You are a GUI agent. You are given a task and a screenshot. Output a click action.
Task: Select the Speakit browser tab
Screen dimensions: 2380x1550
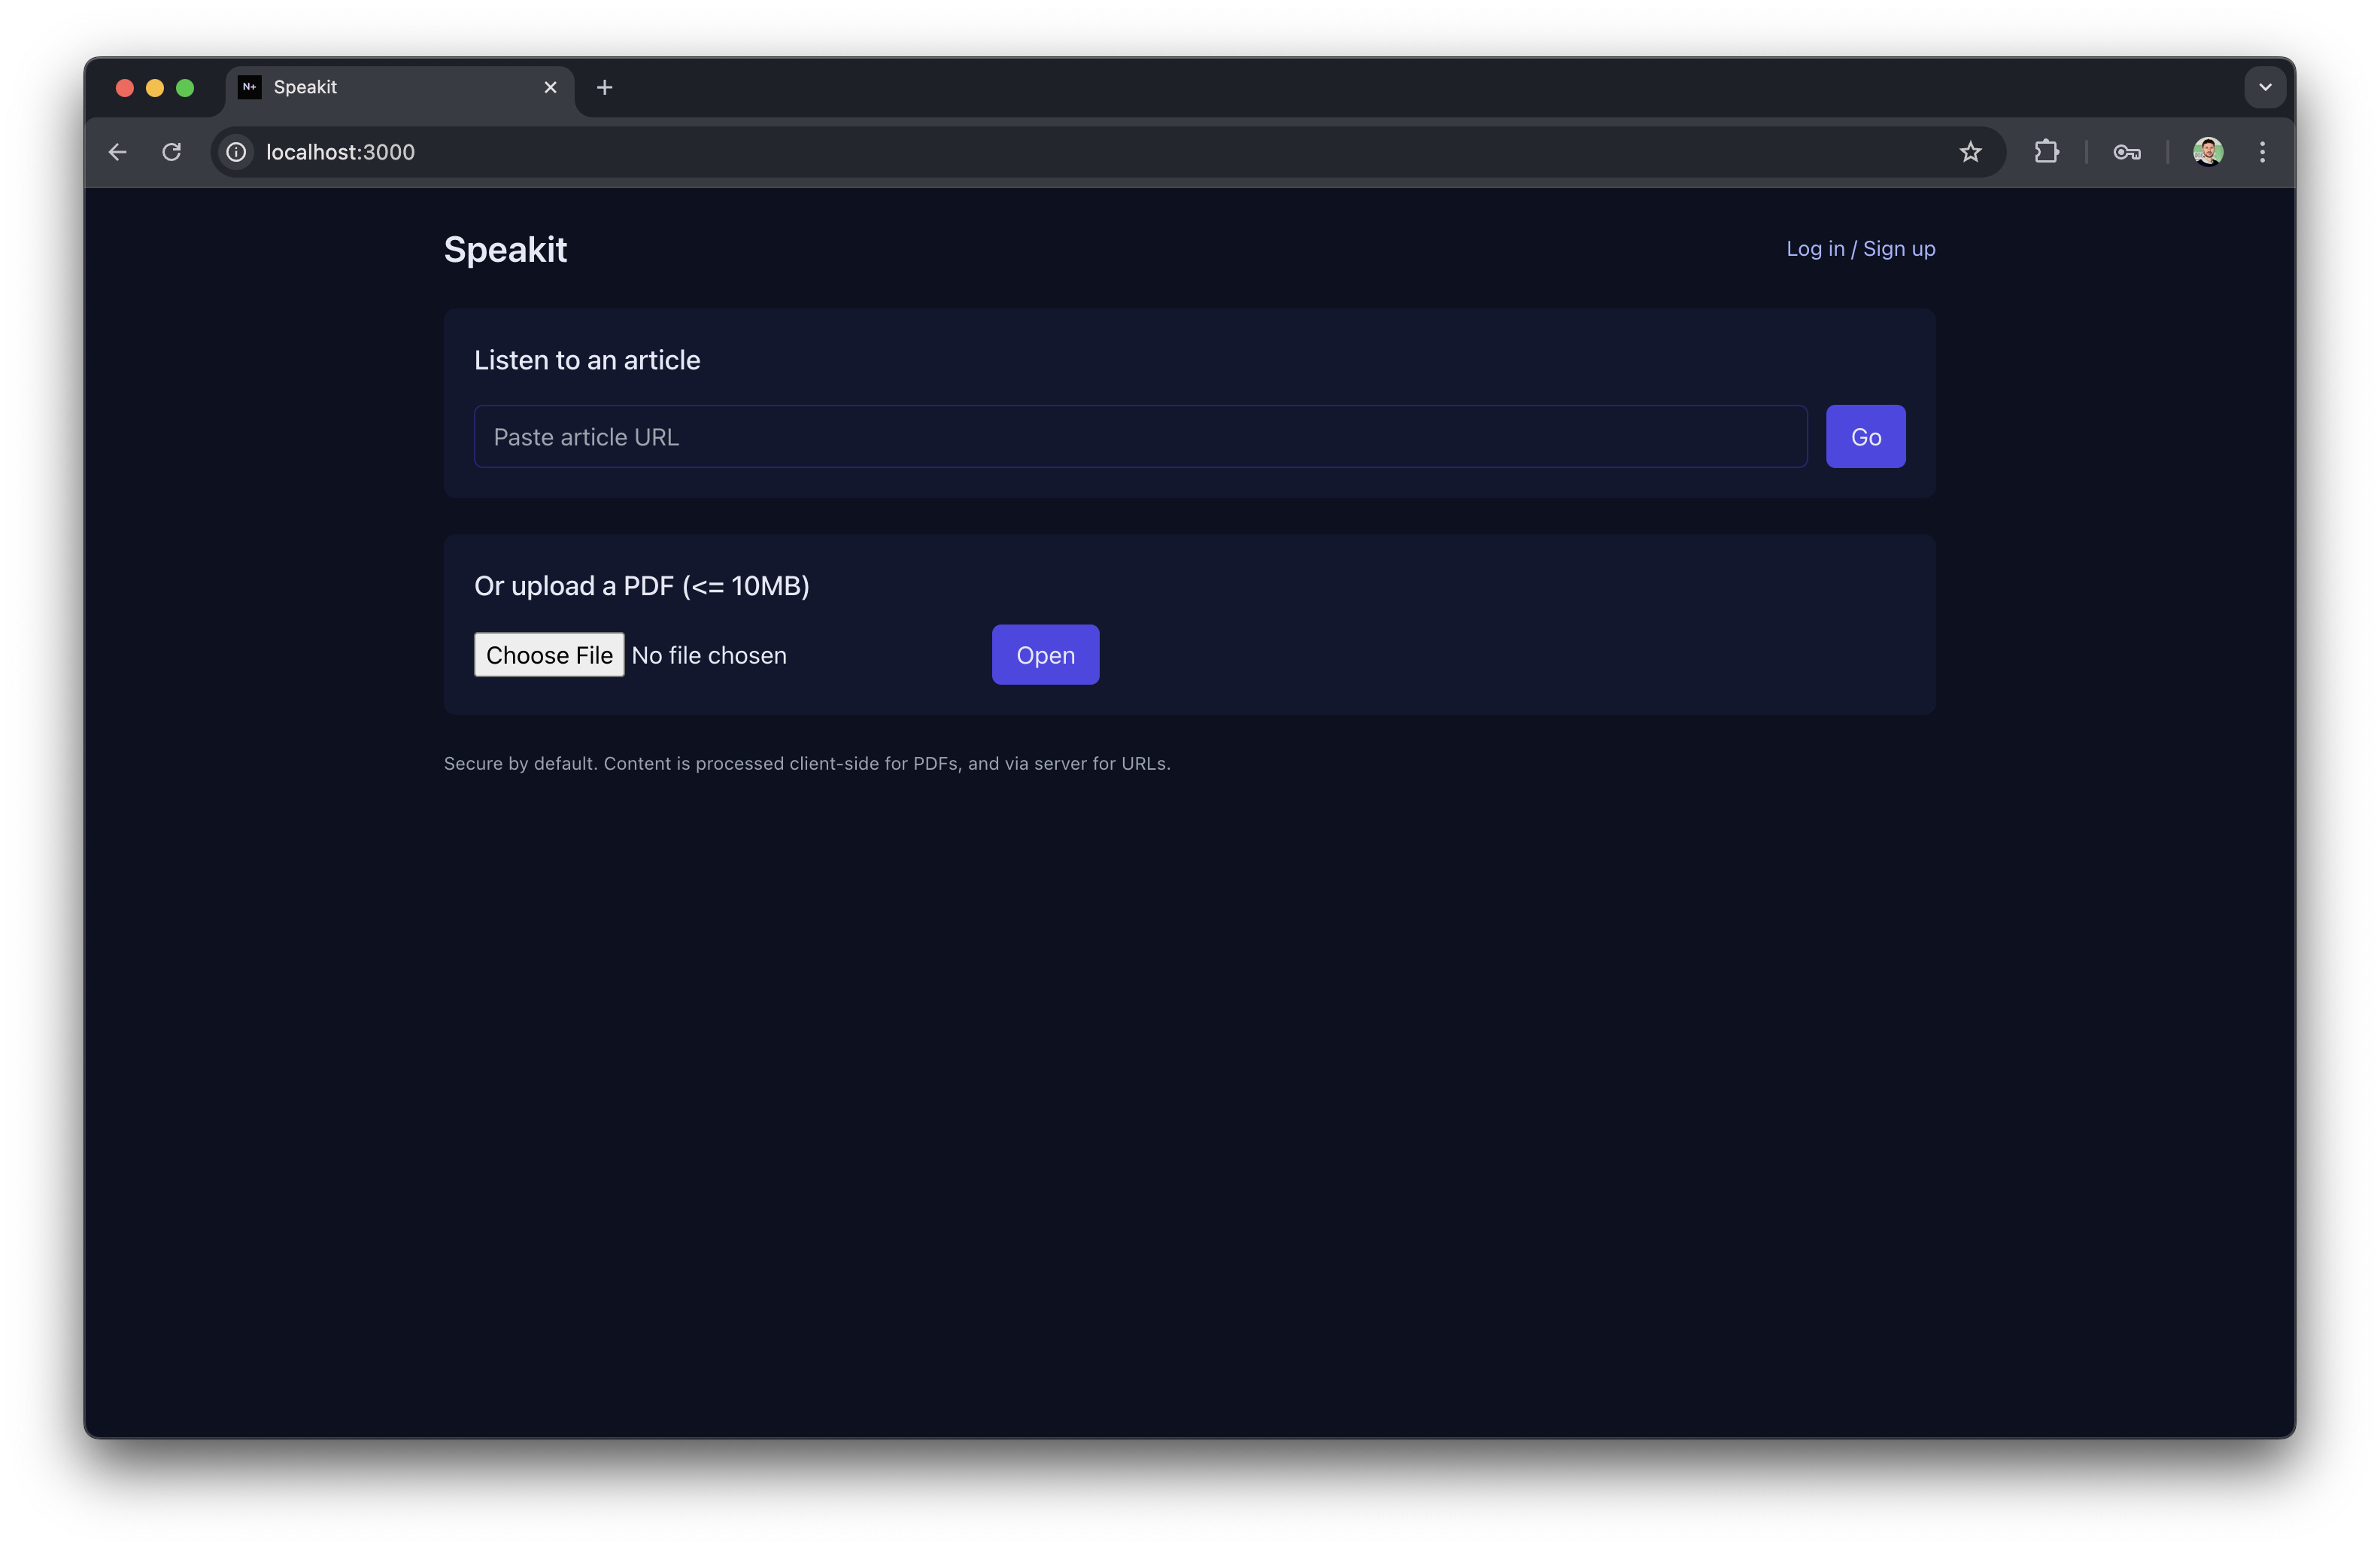tap(400, 88)
